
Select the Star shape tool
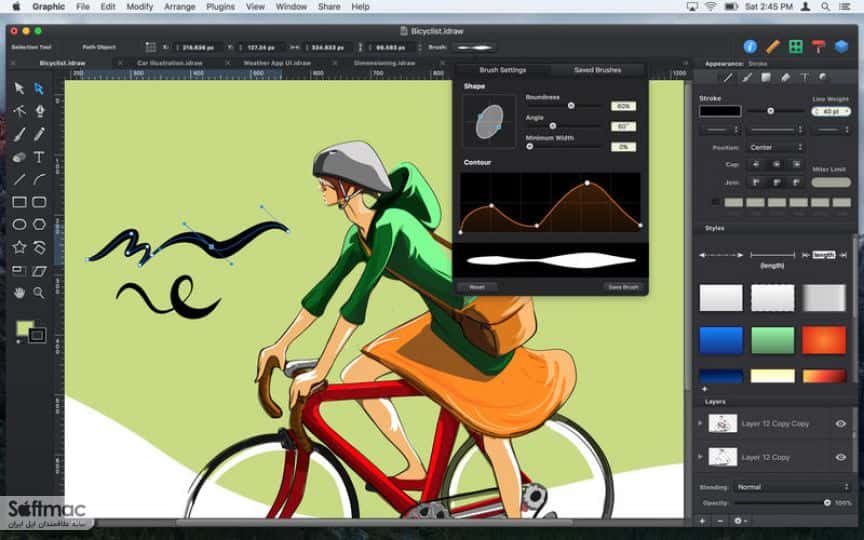19,247
